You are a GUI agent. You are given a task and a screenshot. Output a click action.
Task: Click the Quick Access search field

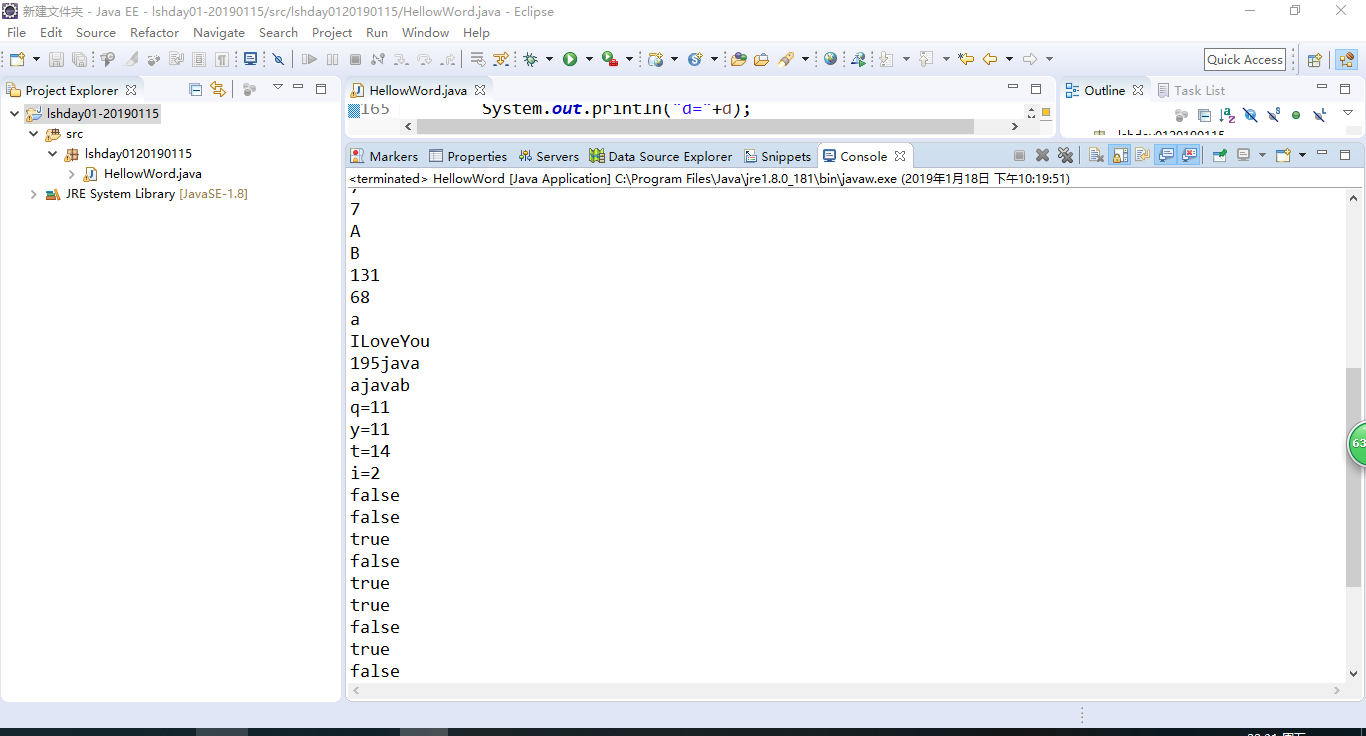point(1244,59)
